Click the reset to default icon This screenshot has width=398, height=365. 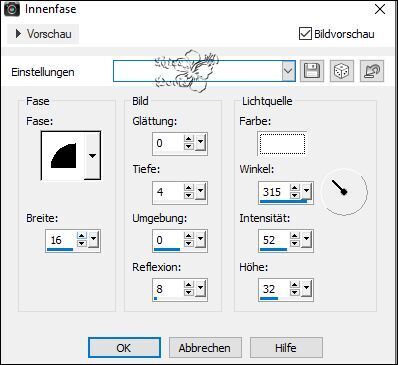tap(372, 71)
